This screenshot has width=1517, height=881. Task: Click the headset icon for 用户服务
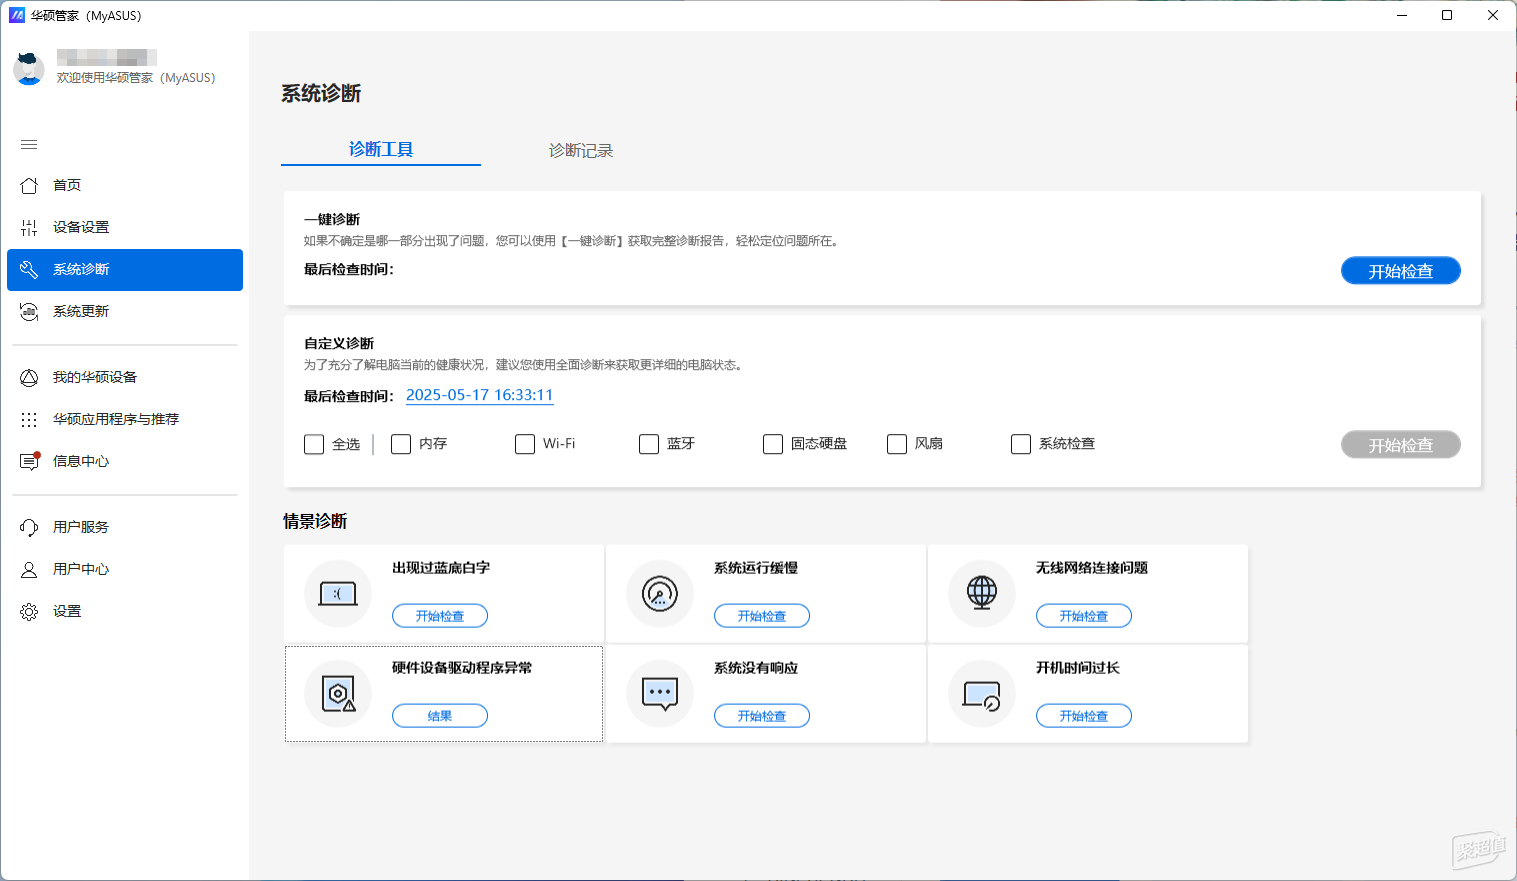click(29, 527)
